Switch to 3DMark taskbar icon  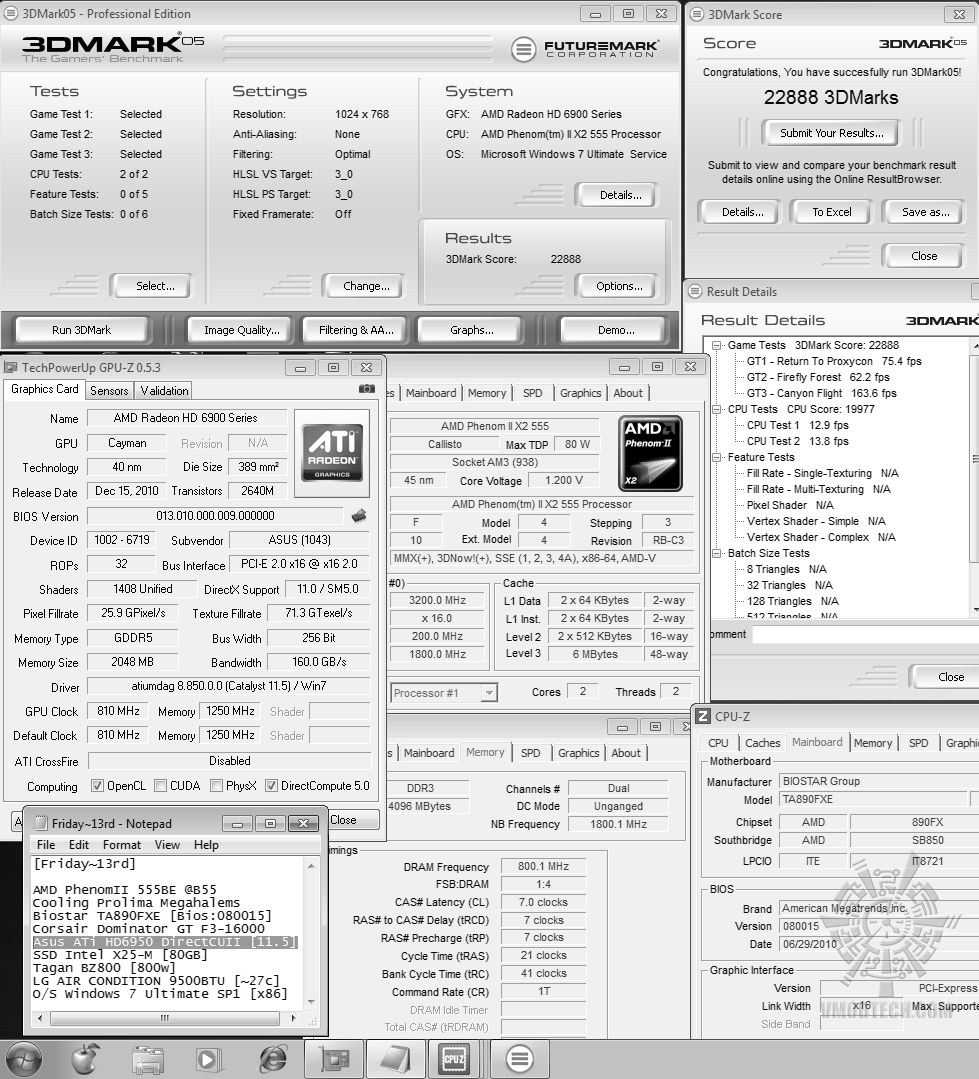coord(519,1059)
